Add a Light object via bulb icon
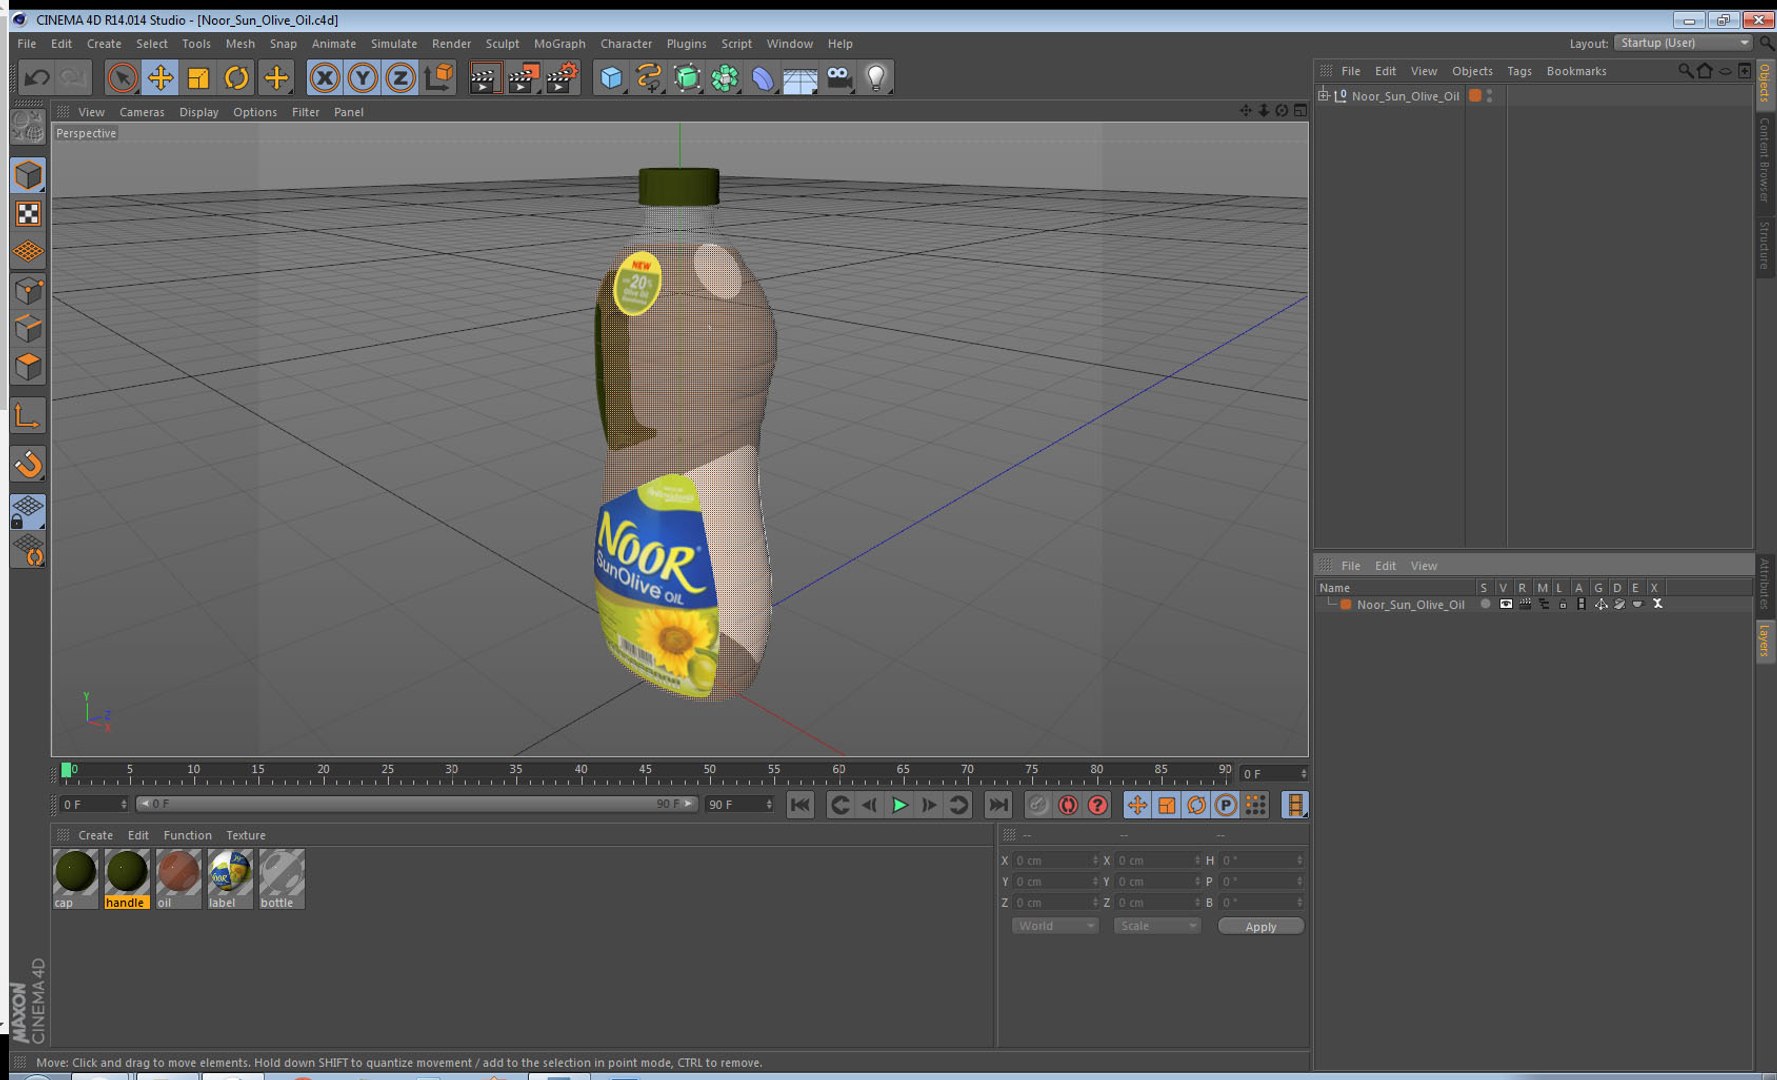 [876, 78]
